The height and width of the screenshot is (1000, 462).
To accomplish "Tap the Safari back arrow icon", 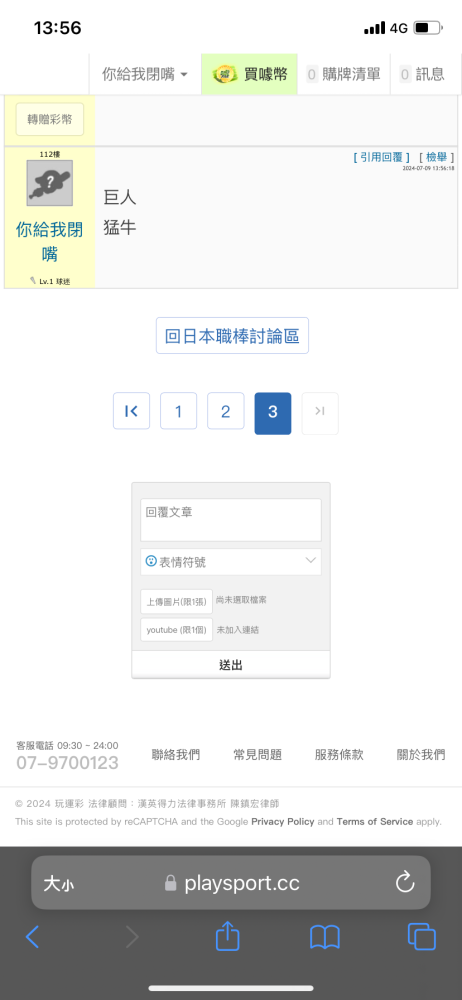I will pyautogui.click(x=33, y=937).
